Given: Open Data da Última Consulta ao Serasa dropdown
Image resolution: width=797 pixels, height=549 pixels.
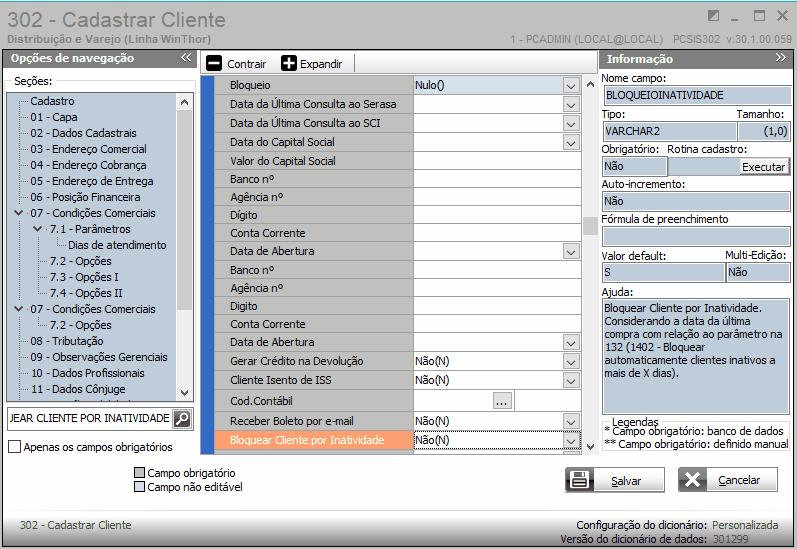Looking at the screenshot, I should coord(571,105).
